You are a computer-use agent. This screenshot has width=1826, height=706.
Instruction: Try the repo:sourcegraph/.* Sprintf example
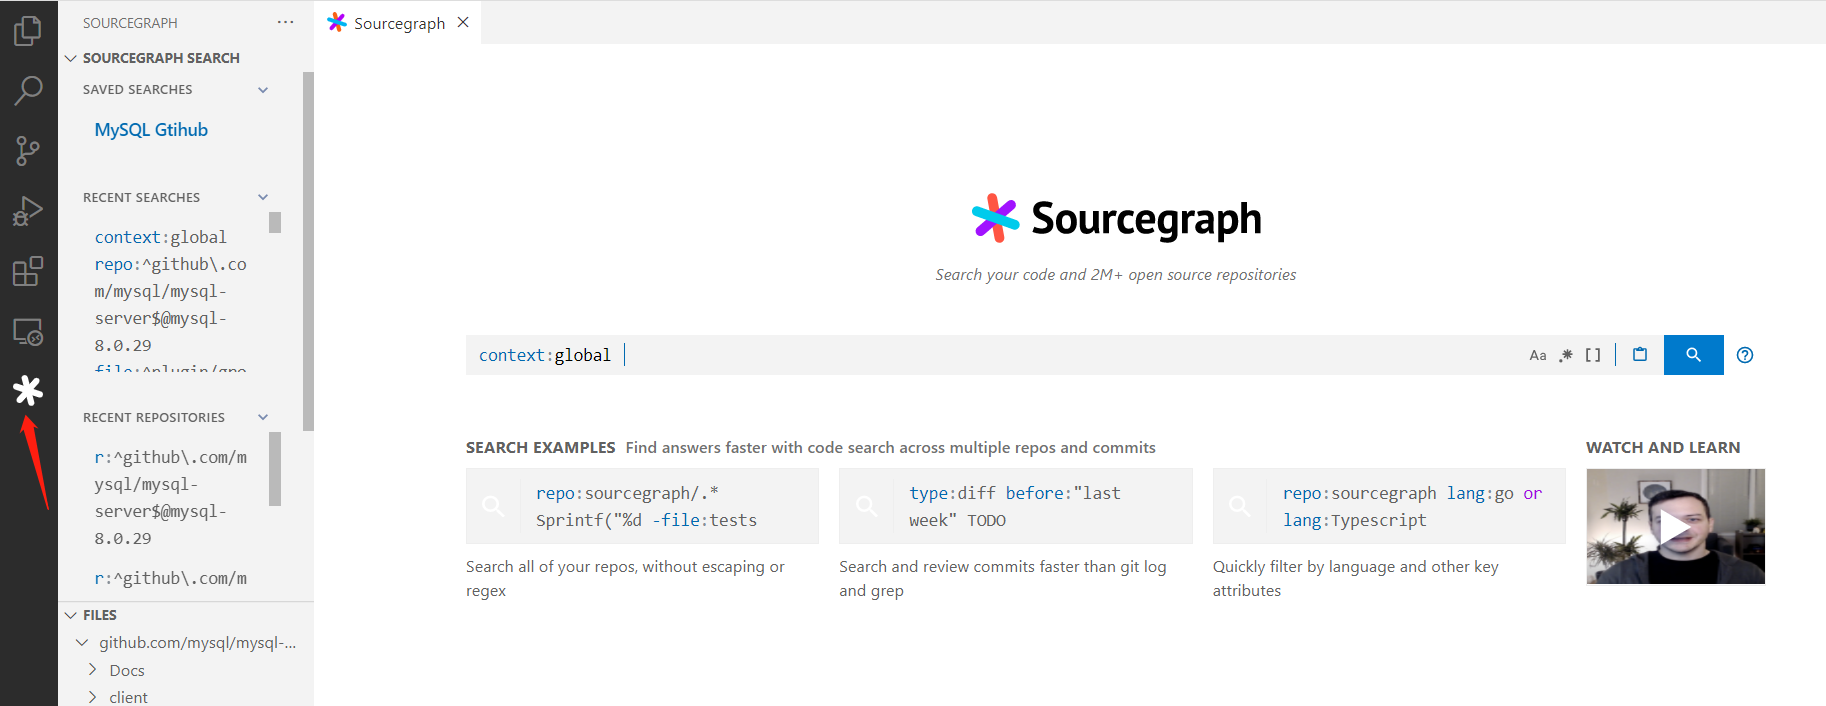pyautogui.click(x=642, y=506)
